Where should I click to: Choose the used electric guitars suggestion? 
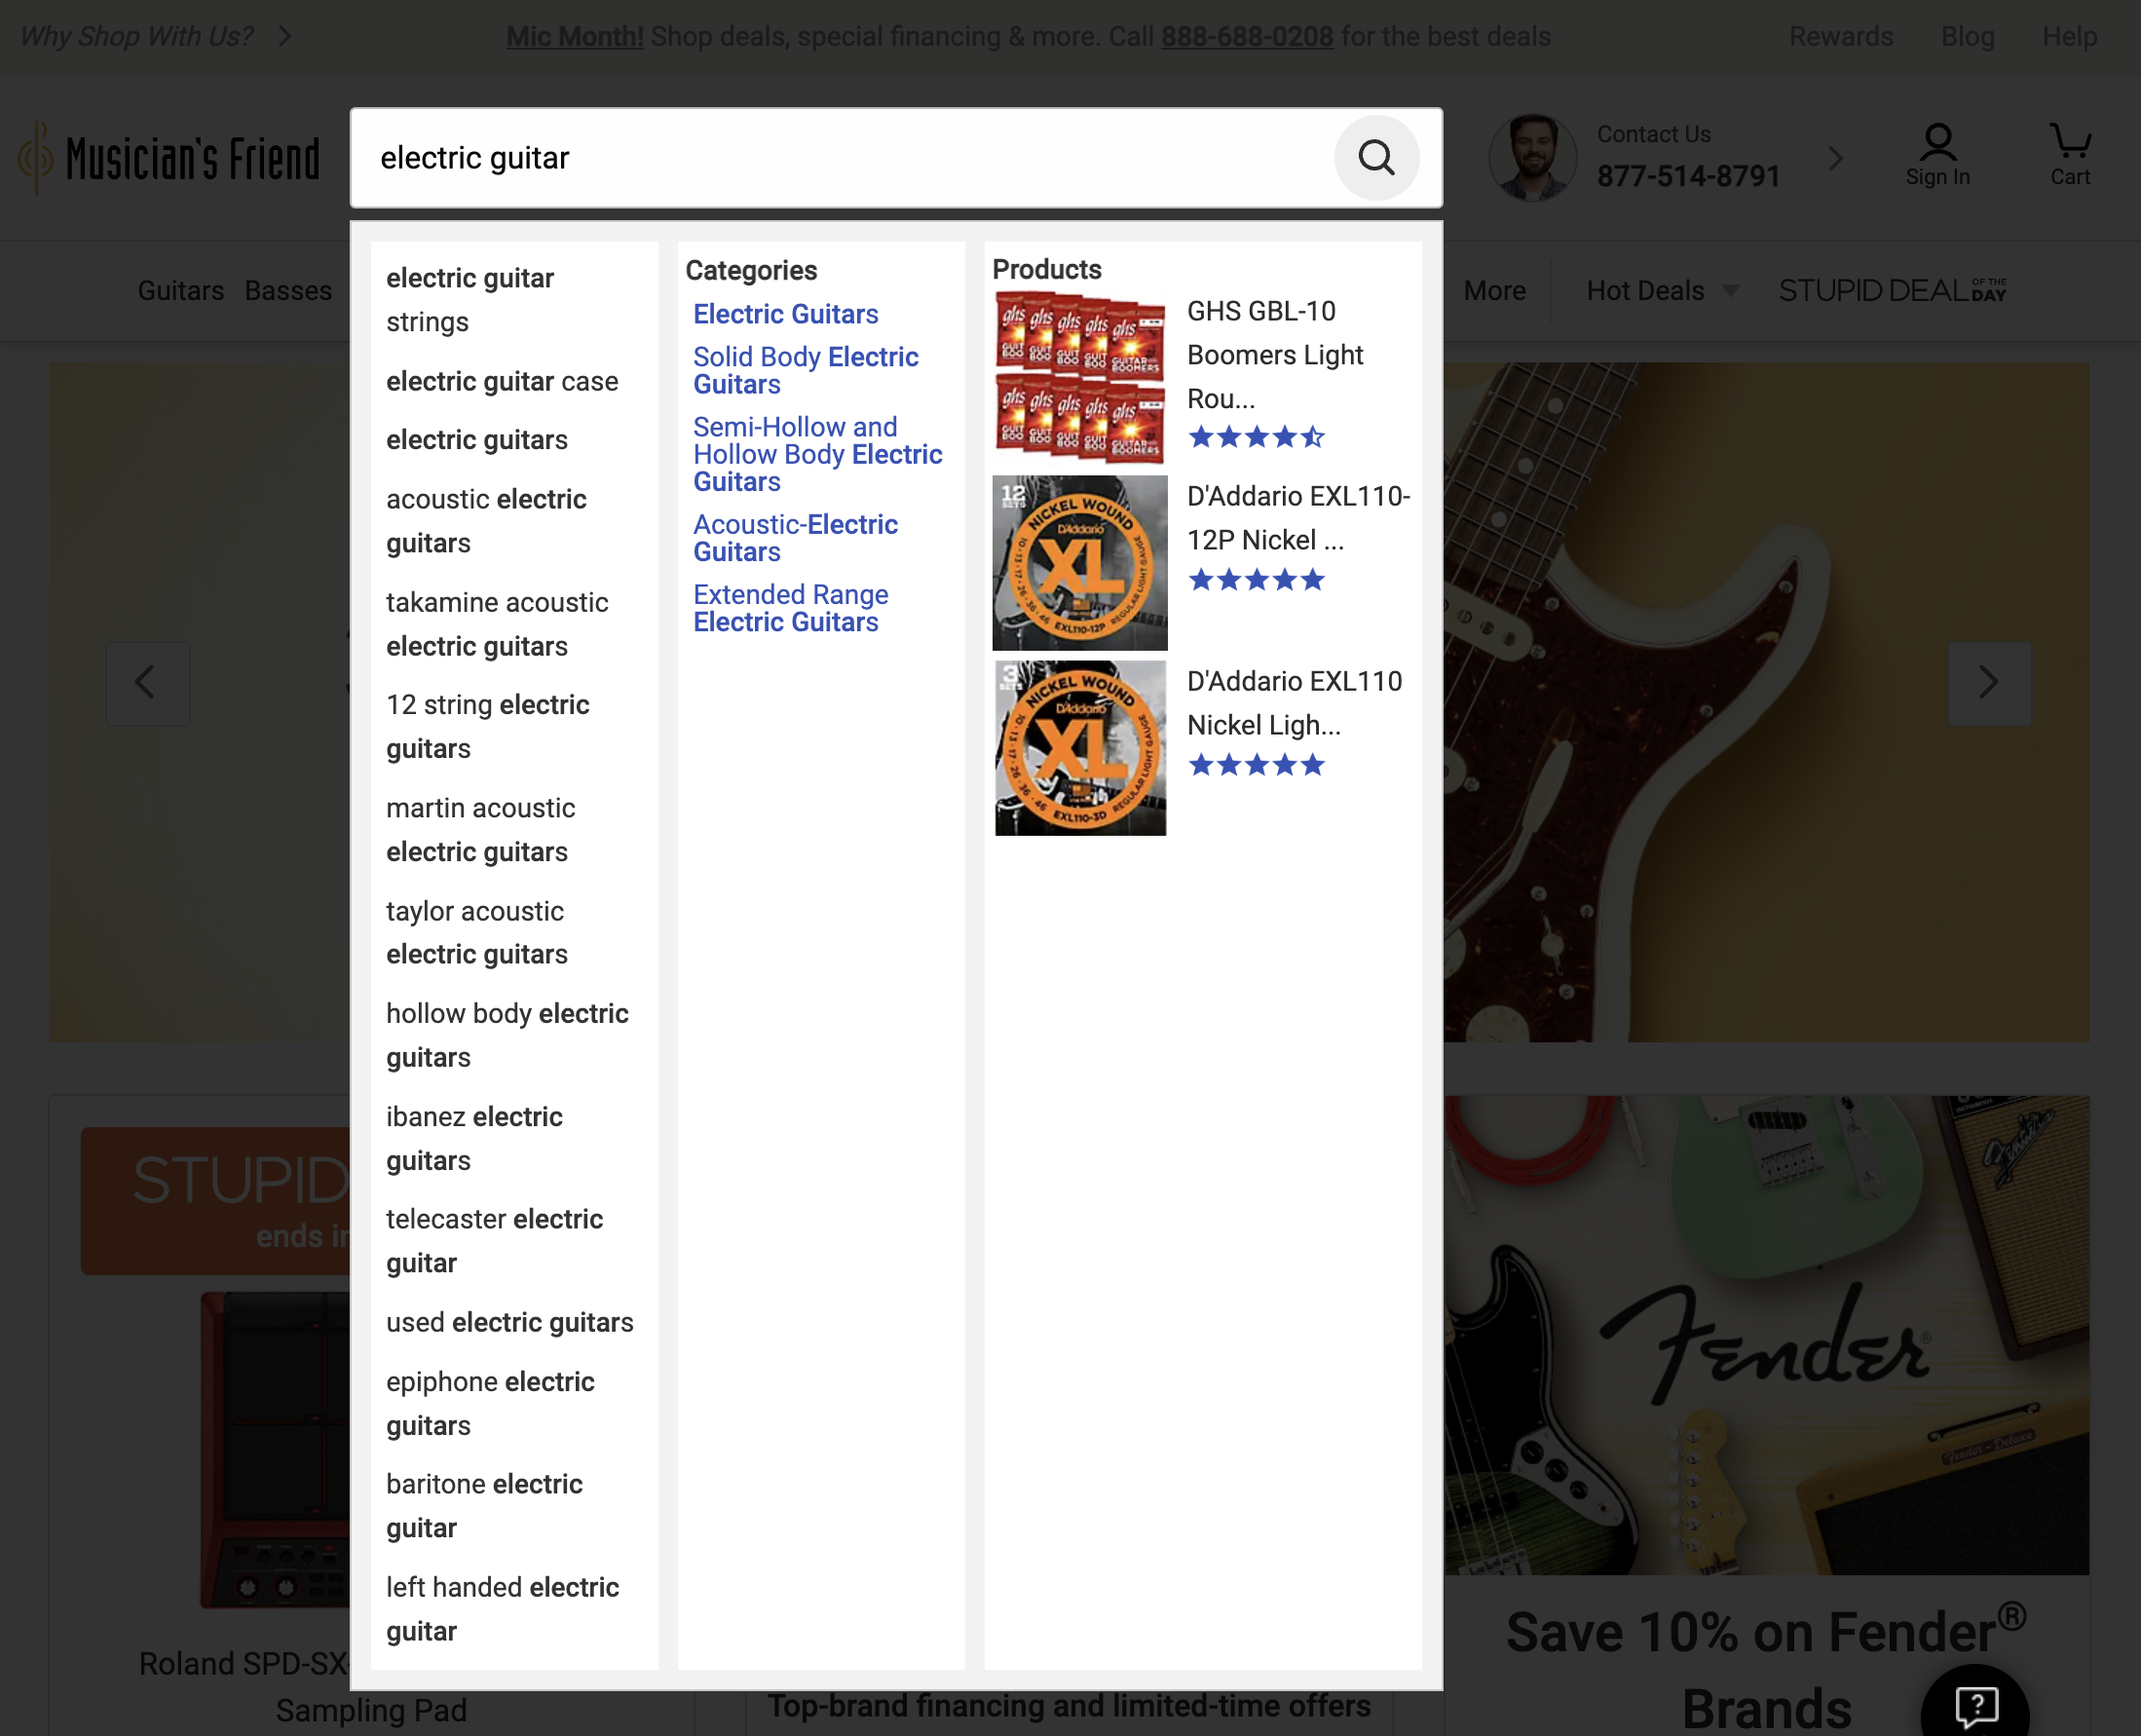click(509, 1322)
